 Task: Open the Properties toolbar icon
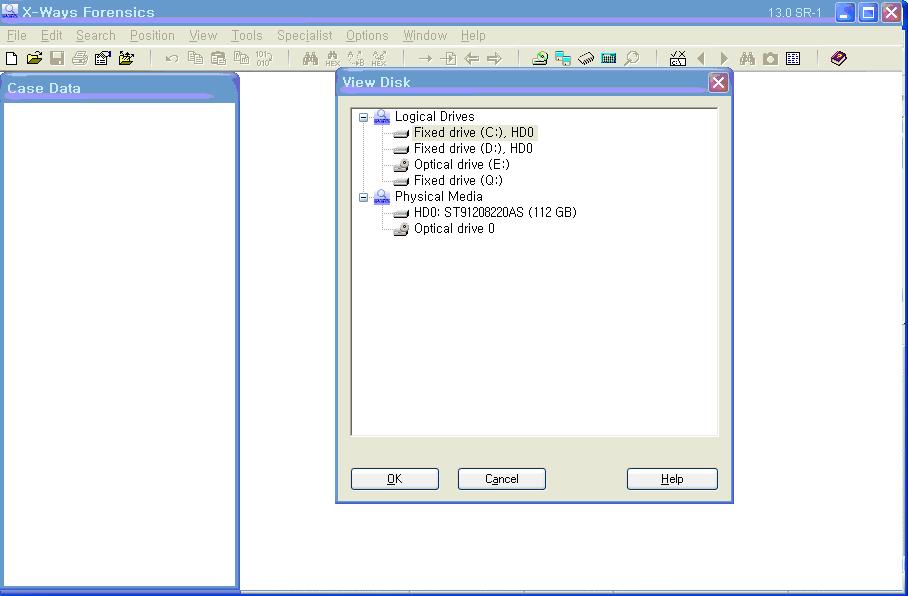coord(102,58)
